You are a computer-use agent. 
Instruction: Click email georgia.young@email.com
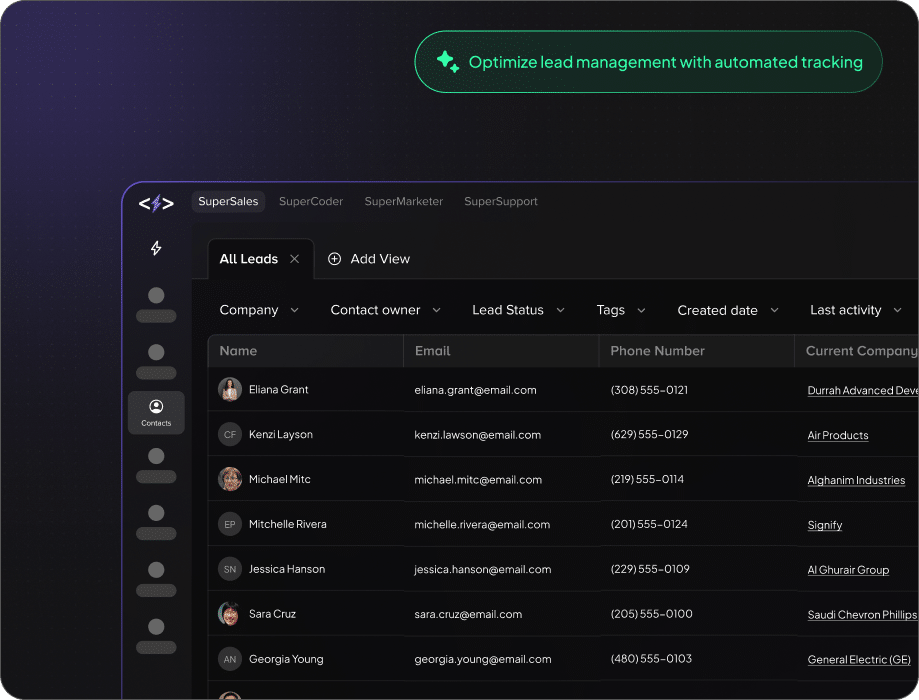pos(482,659)
